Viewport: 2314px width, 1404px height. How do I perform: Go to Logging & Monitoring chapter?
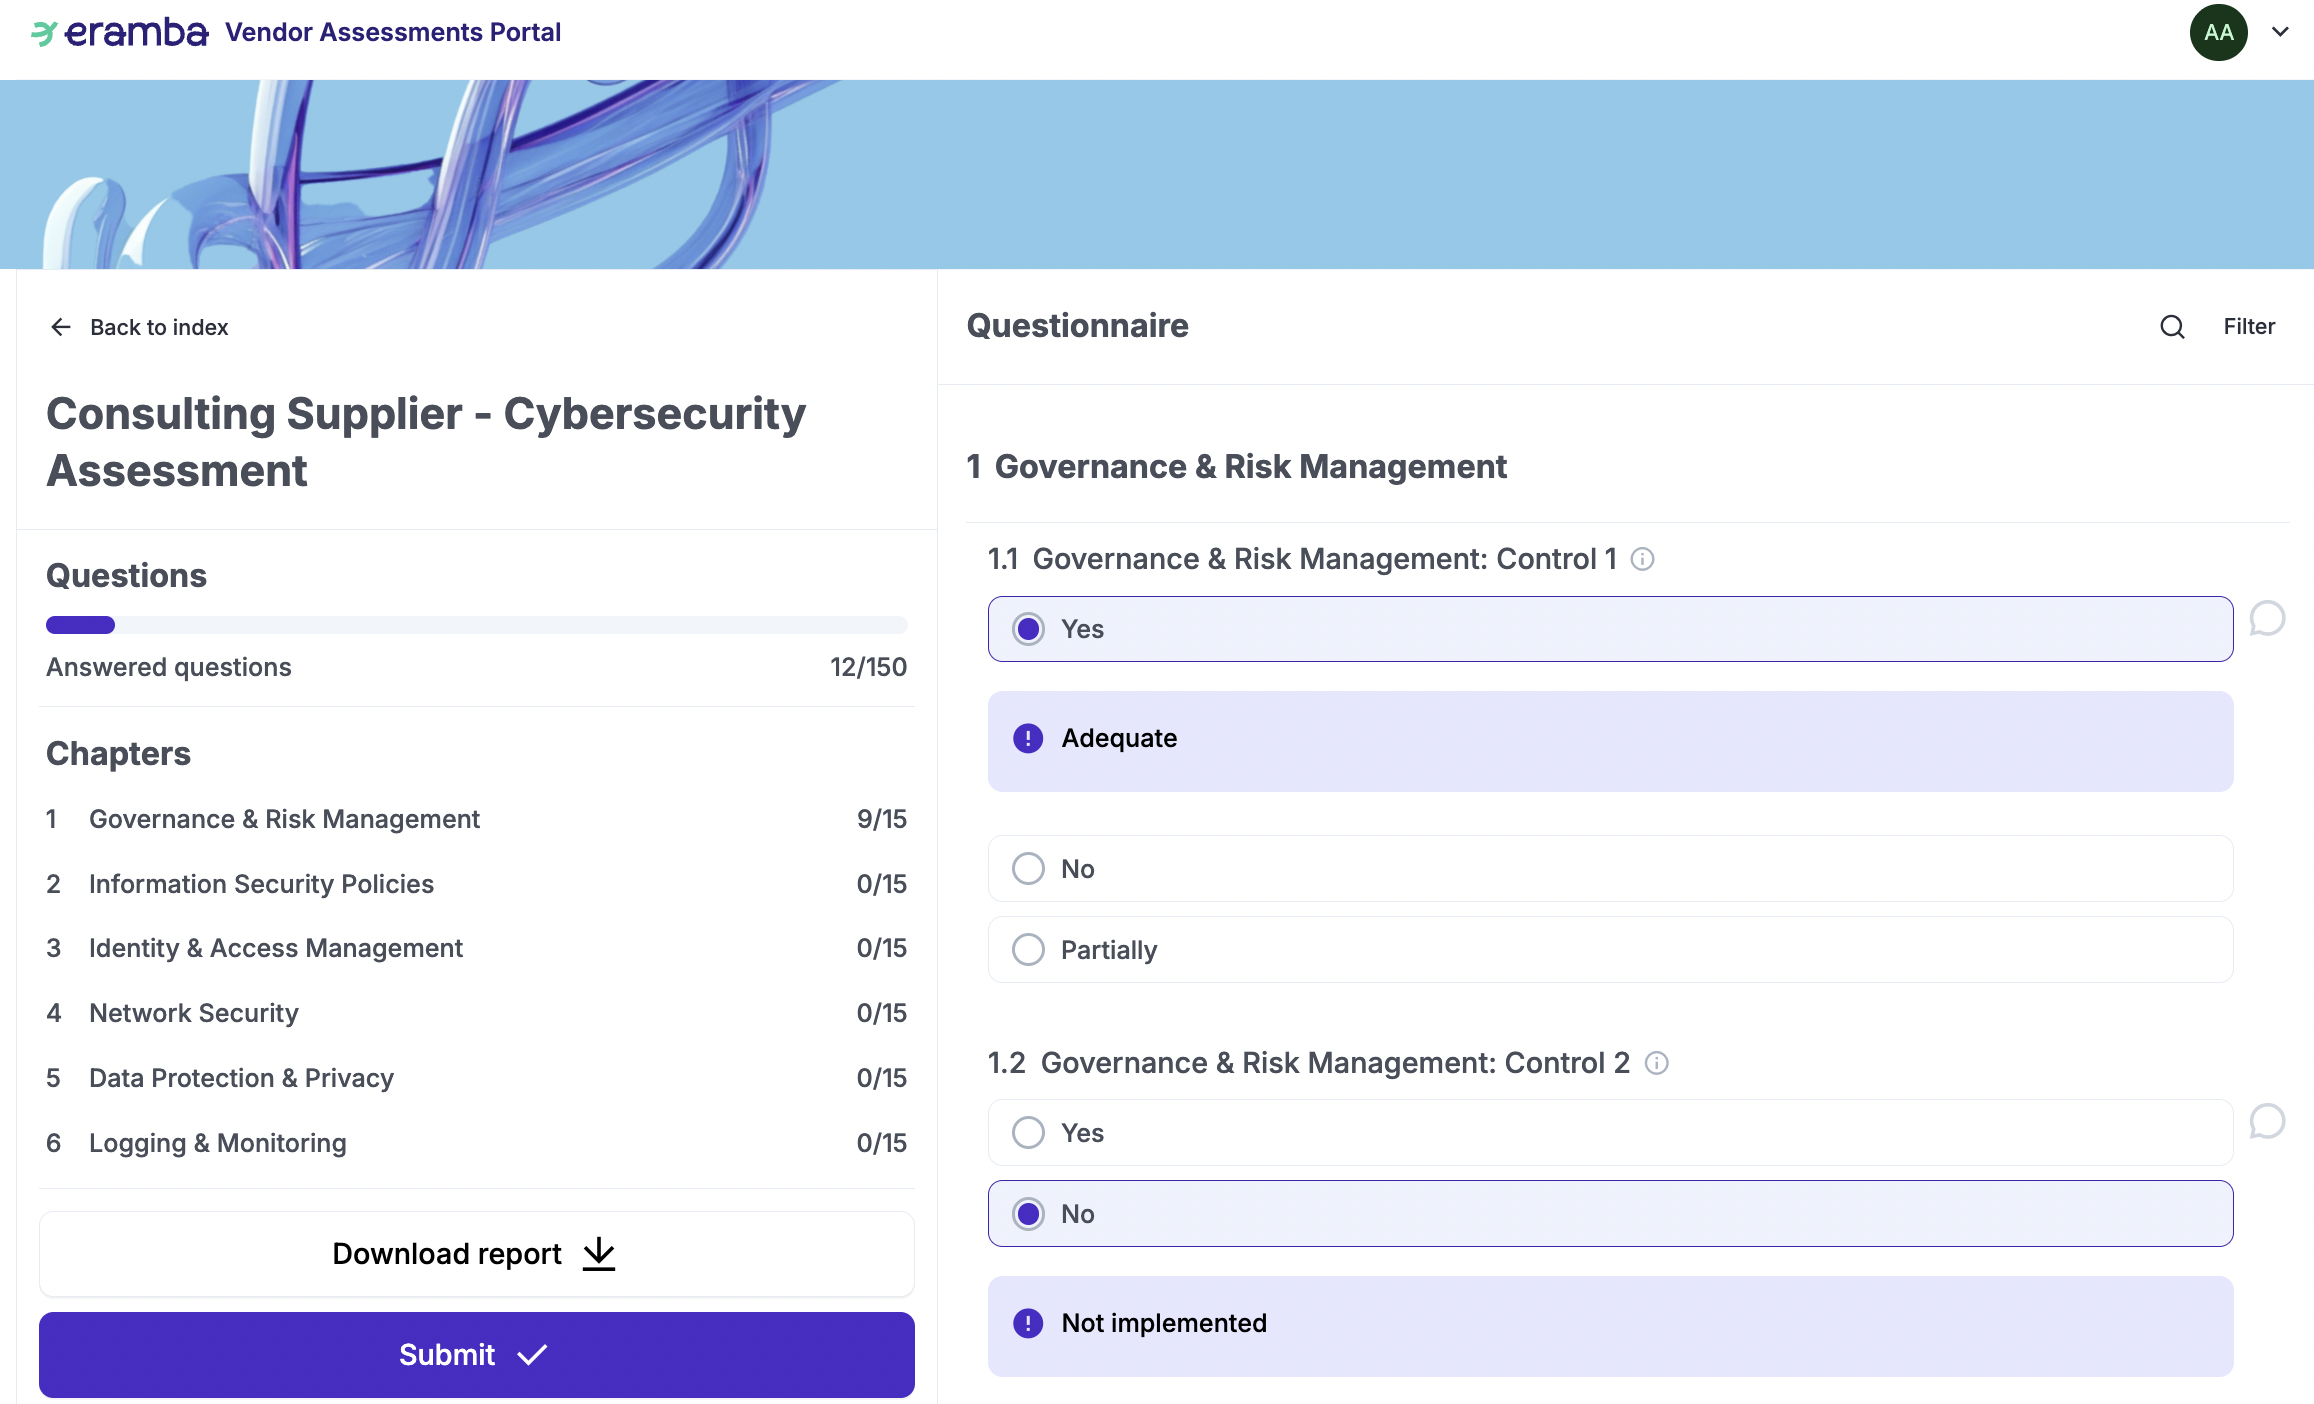[217, 1143]
